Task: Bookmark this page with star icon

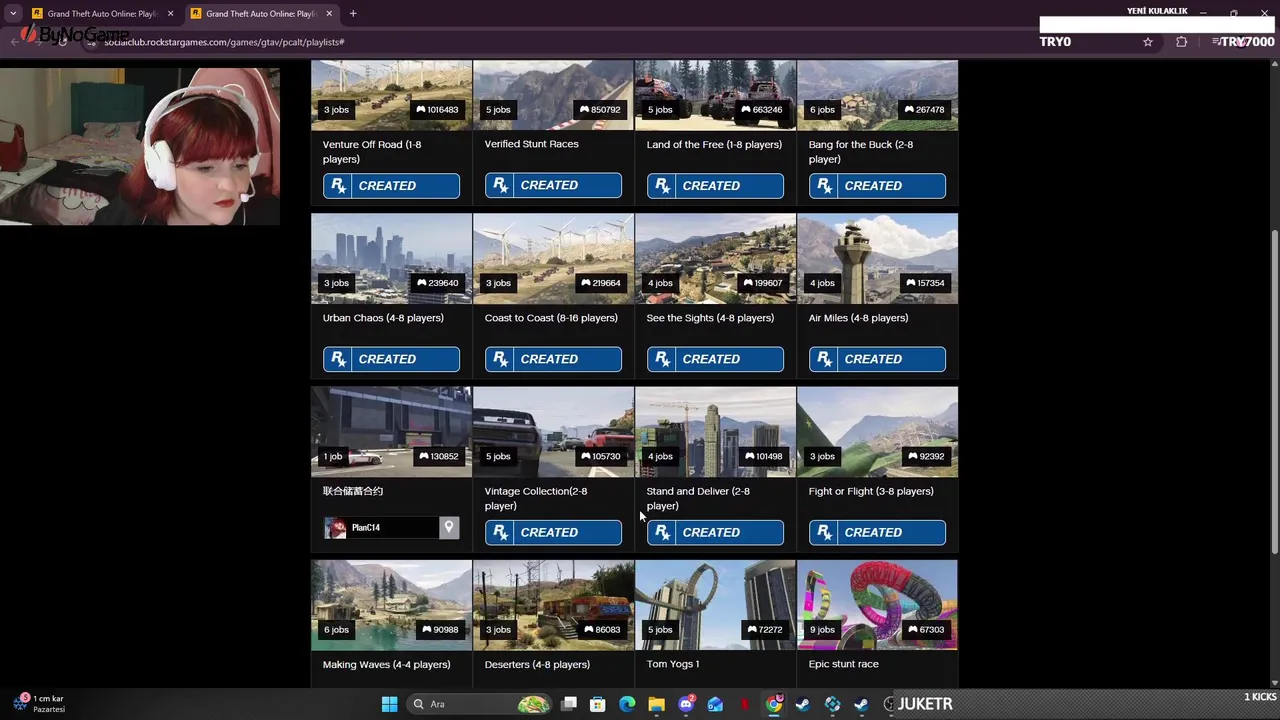Action: tap(1148, 42)
